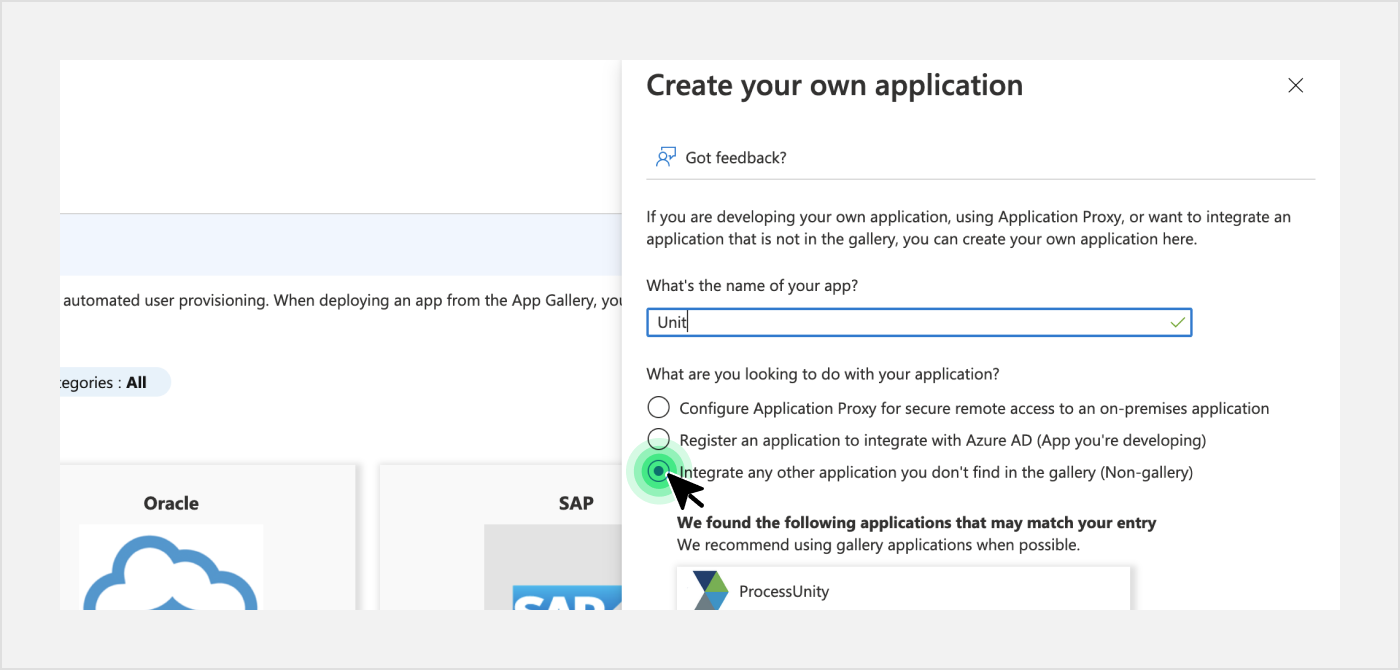Image resolution: width=1400 pixels, height=670 pixels.
Task: Click the 'Non-gallery' option label text
Action: [1146, 472]
